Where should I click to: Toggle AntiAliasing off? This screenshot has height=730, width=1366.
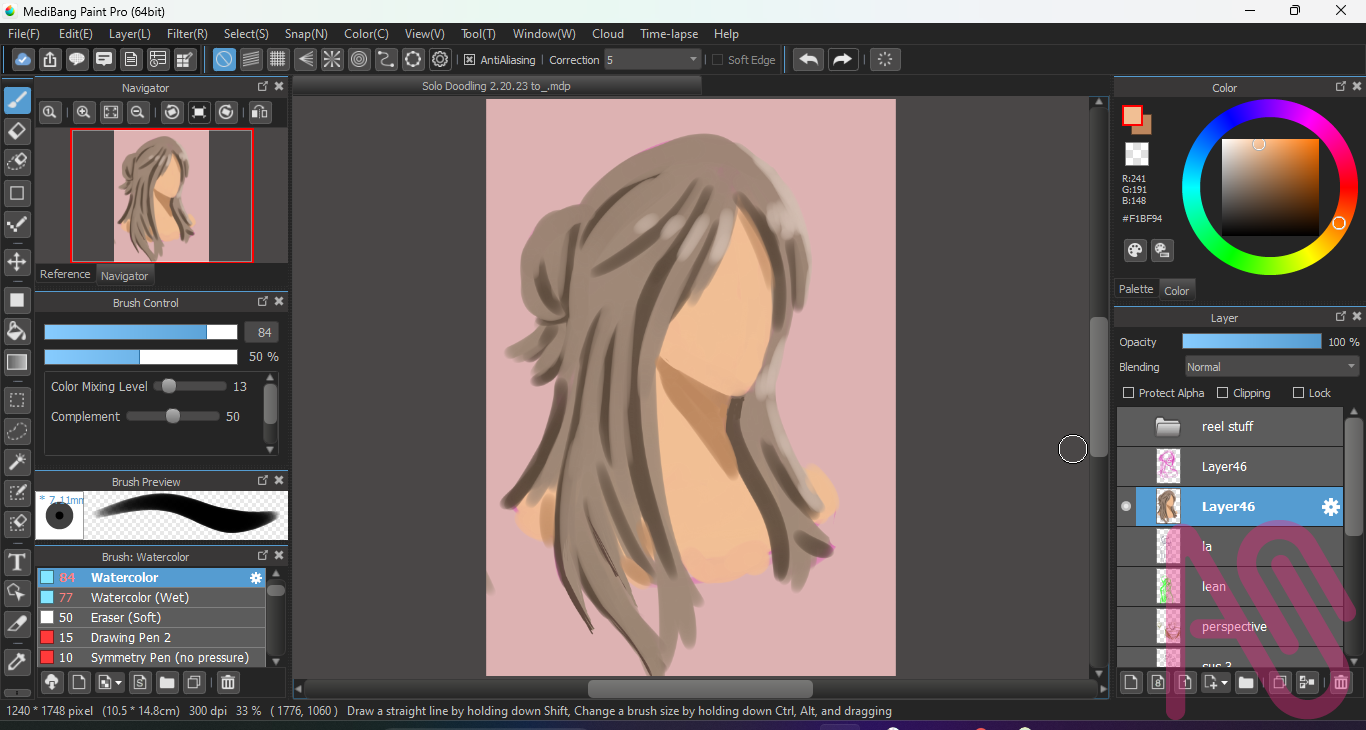point(471,60)
